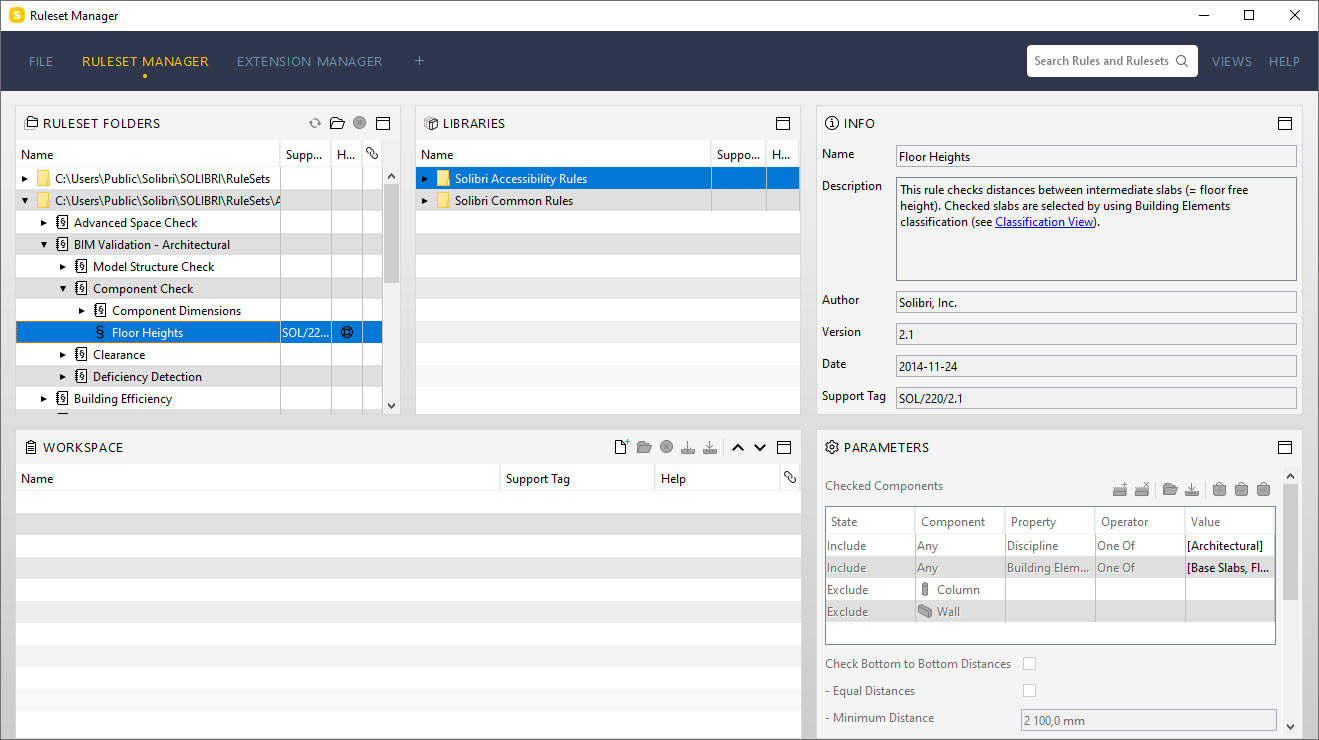Click the last clipboard icon in Parameters toolbar

tap(1263, 489)
